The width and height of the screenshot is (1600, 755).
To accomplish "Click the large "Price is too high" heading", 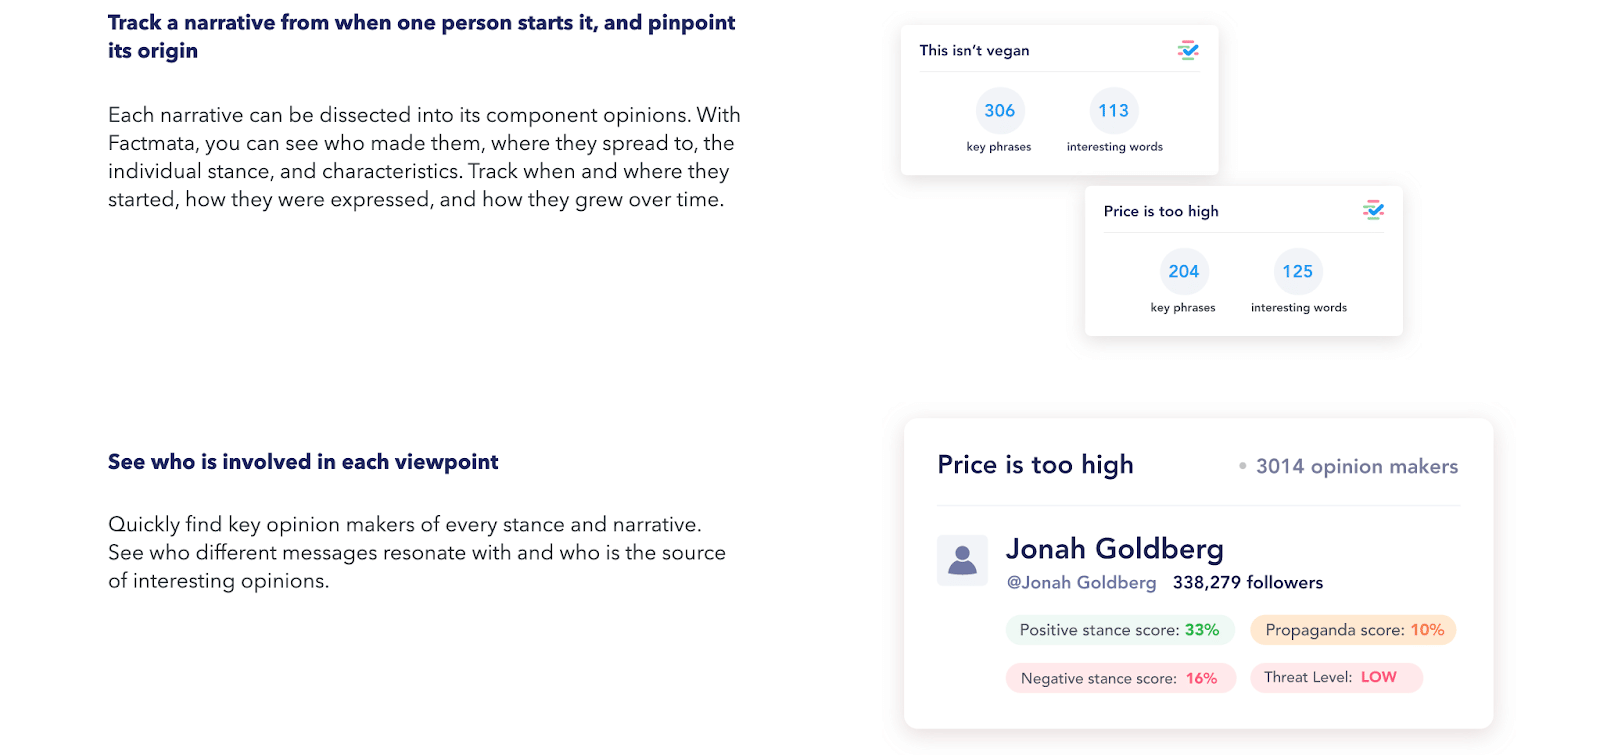I will (1035, 465).
